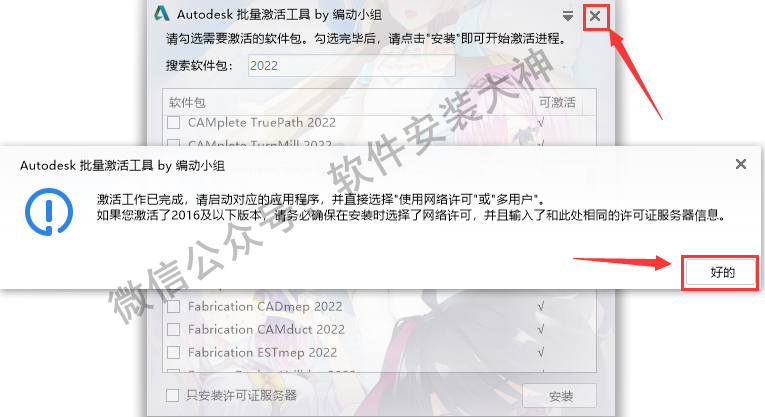The height and width of the screenshot is (417, 765).
Task: Close the activation complete message dialog
Action: (x=741, y=164)
